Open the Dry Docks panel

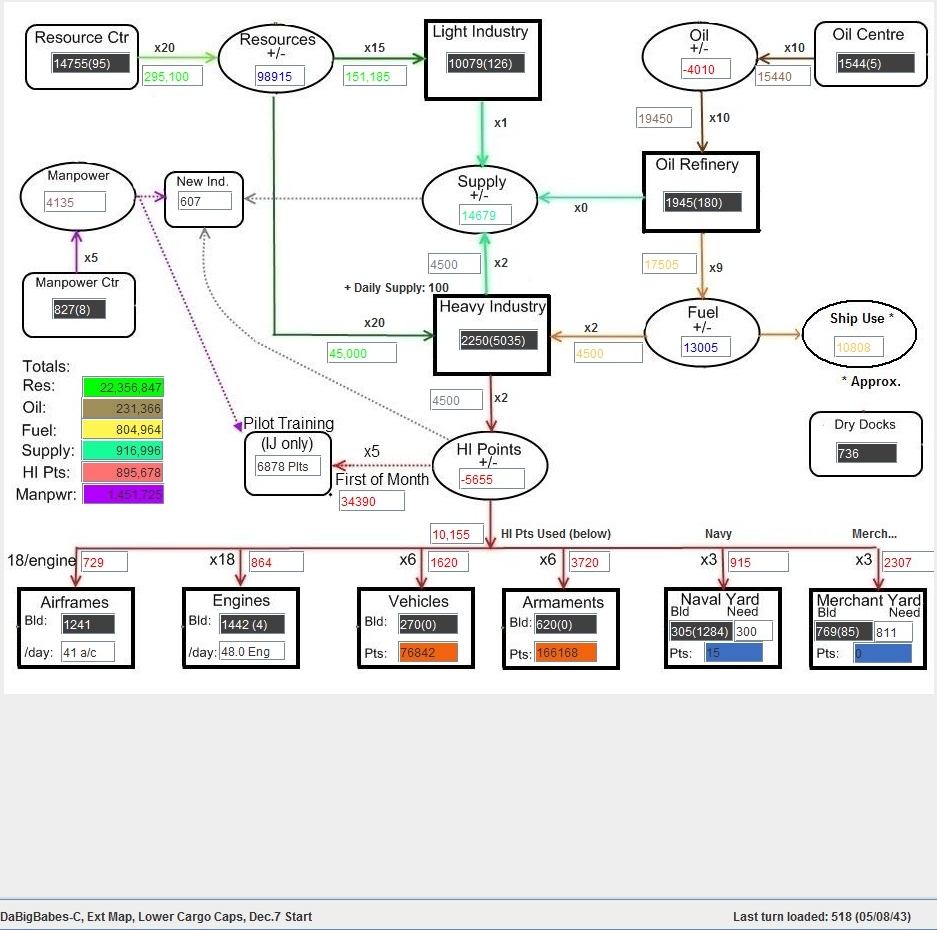pyautogui.click(x=864, y=443)
